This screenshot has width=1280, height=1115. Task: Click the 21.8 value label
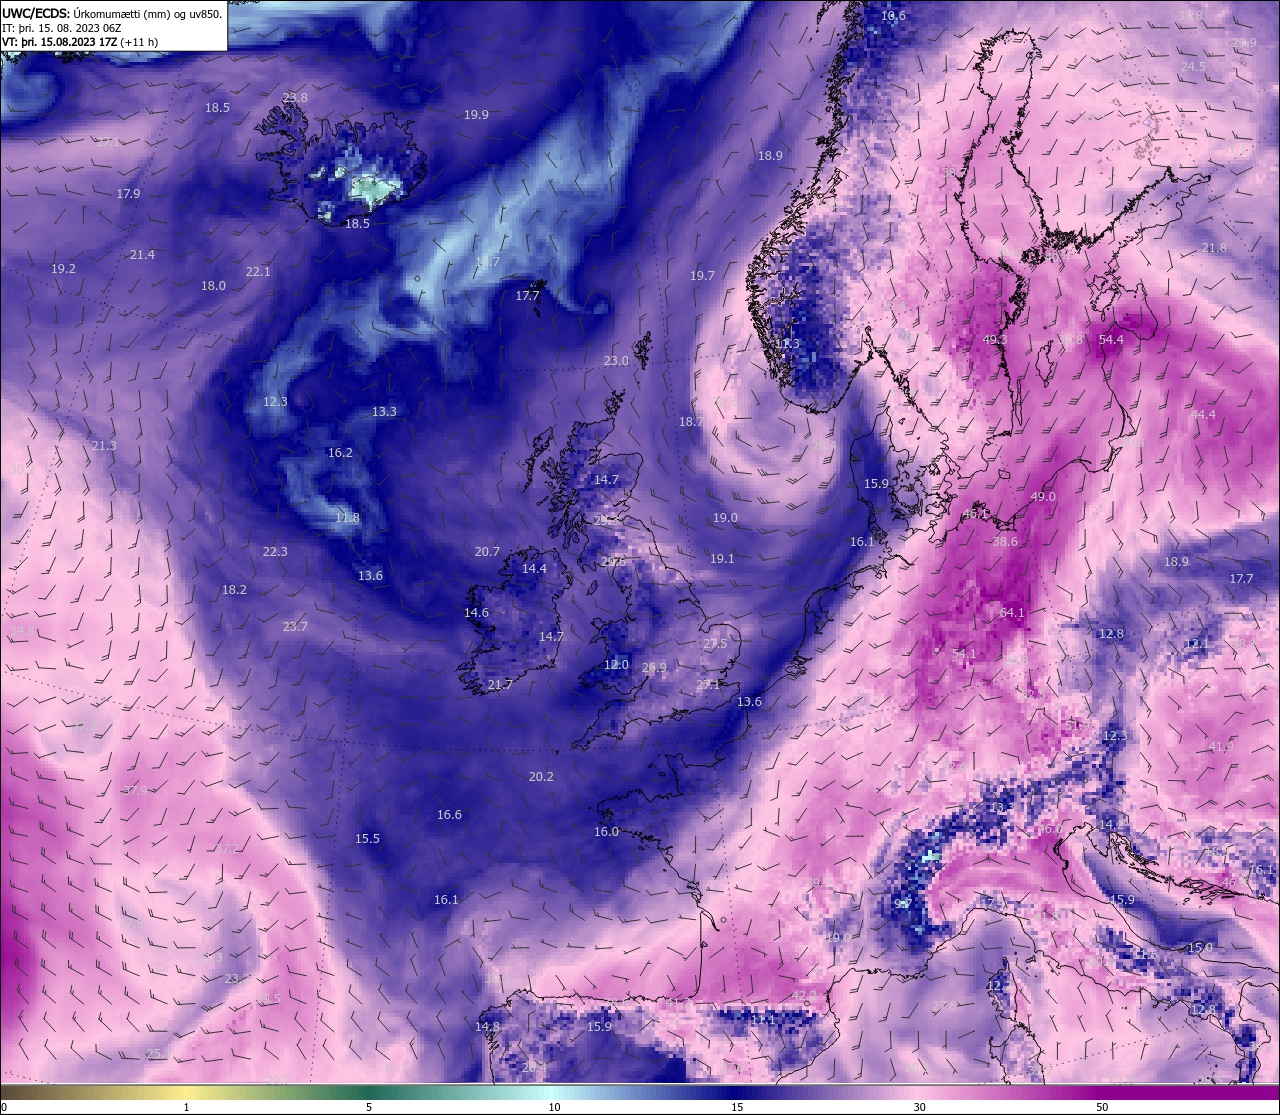pyautogui.click(x=1214, y=248)
